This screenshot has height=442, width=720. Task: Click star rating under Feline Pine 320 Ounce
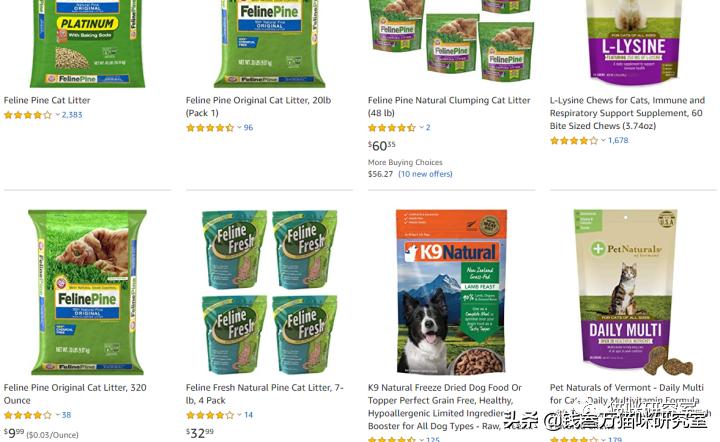[x=28, y=415]
